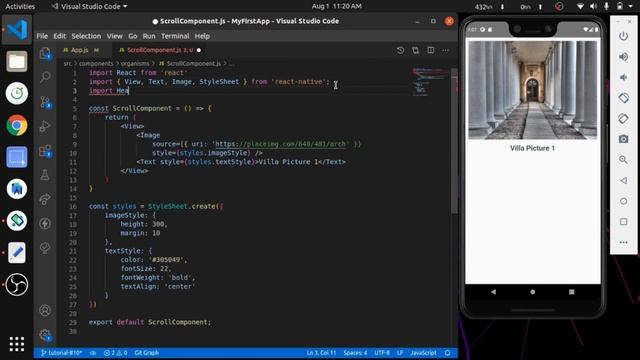
Task: Open the Help menu
Action: click(x=202, y=36)
